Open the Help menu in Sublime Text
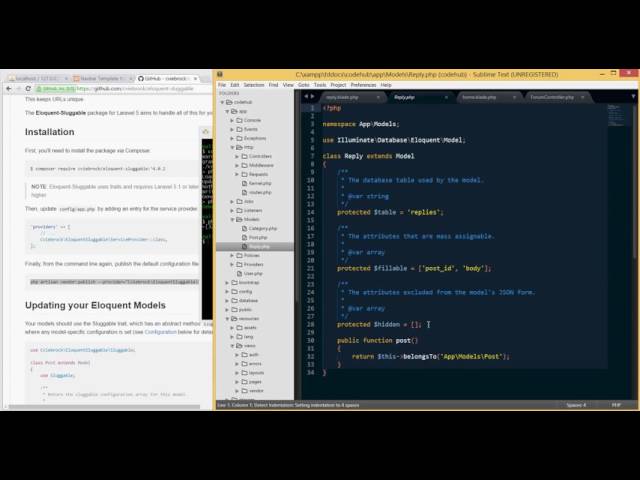This screenshot has width=640, height=480. (386, 85)
